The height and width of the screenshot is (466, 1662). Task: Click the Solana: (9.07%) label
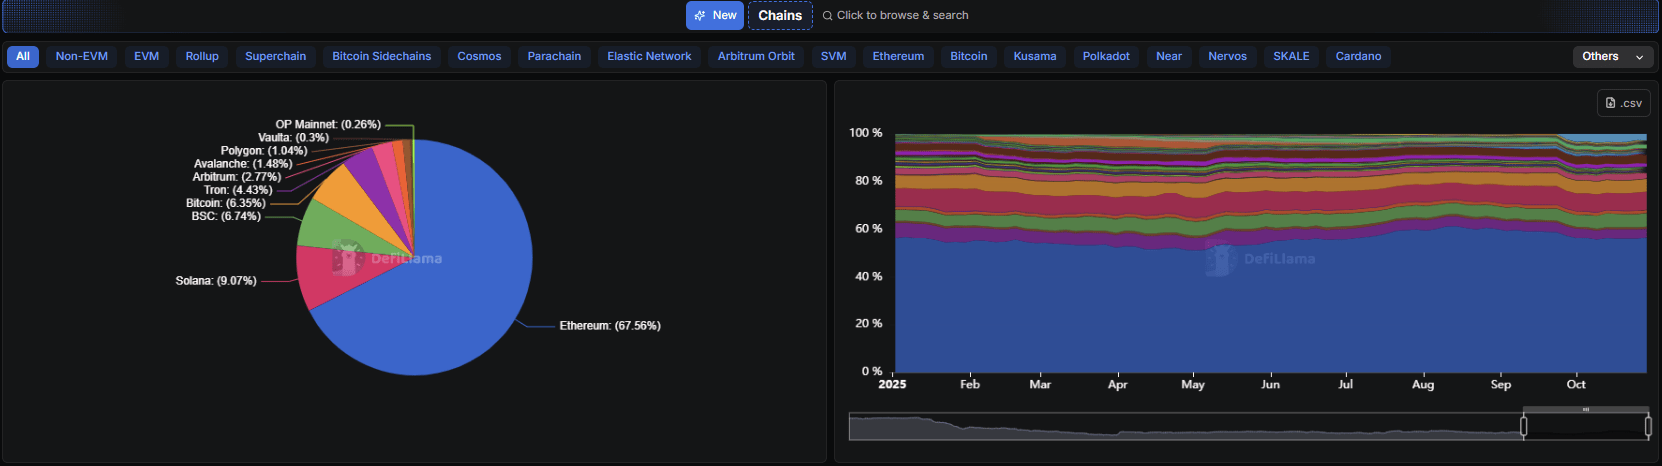[216, 281]
